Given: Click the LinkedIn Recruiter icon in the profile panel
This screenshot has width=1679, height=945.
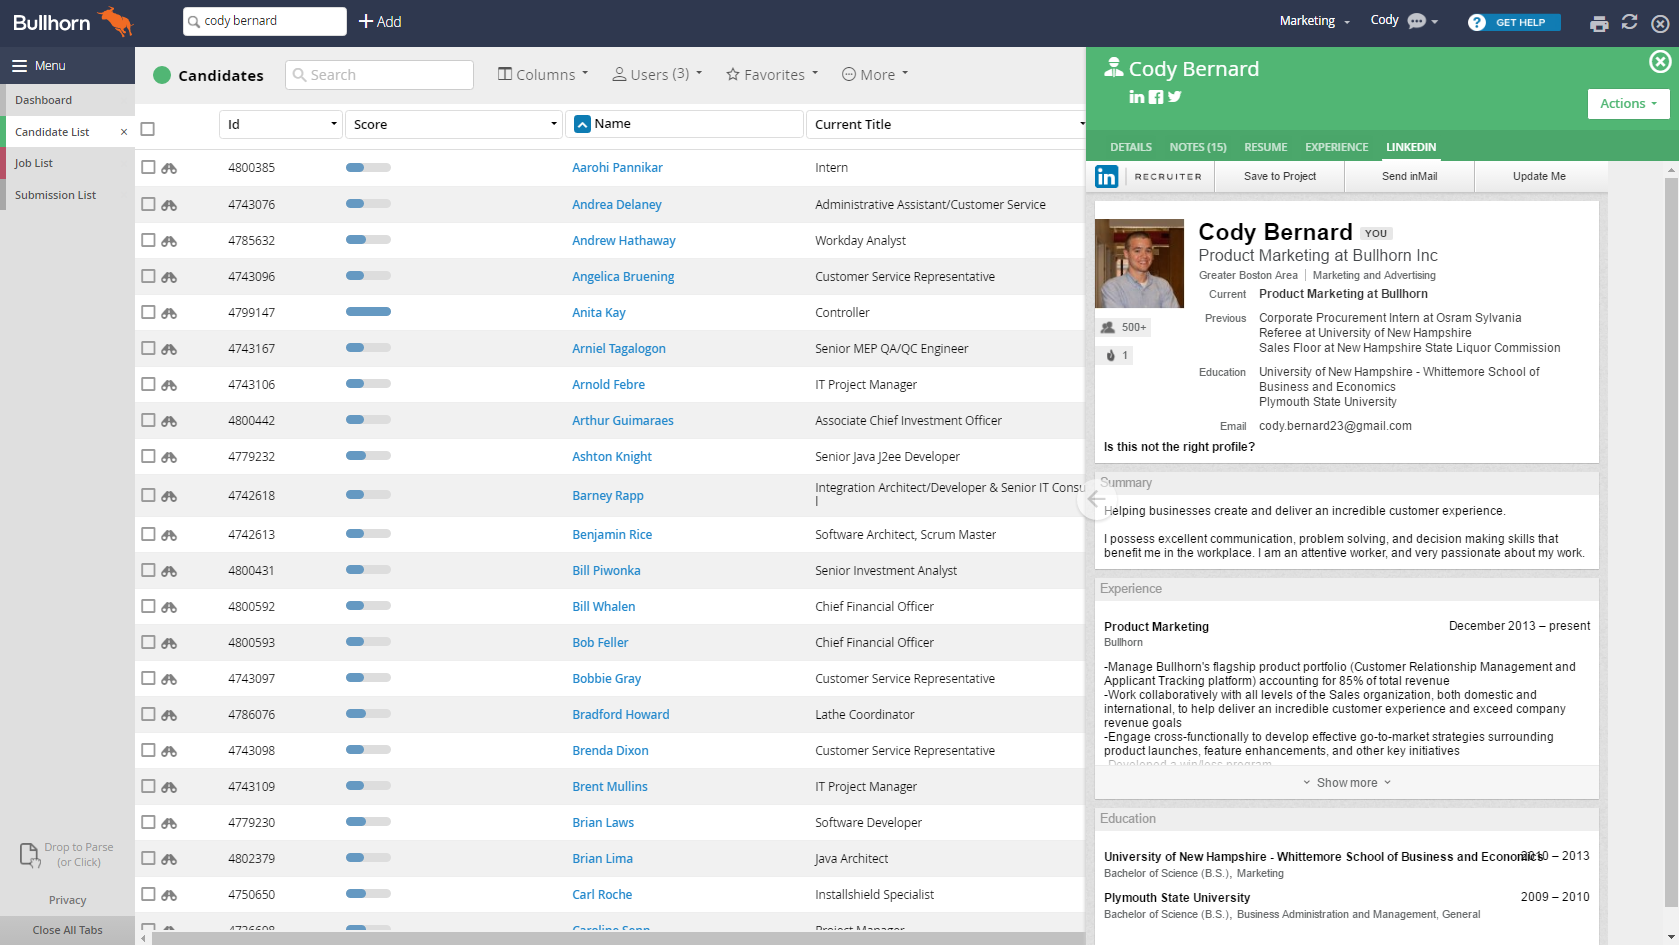Looking at the screenshot, I should pyautogui.click(x=1107, y=176).
